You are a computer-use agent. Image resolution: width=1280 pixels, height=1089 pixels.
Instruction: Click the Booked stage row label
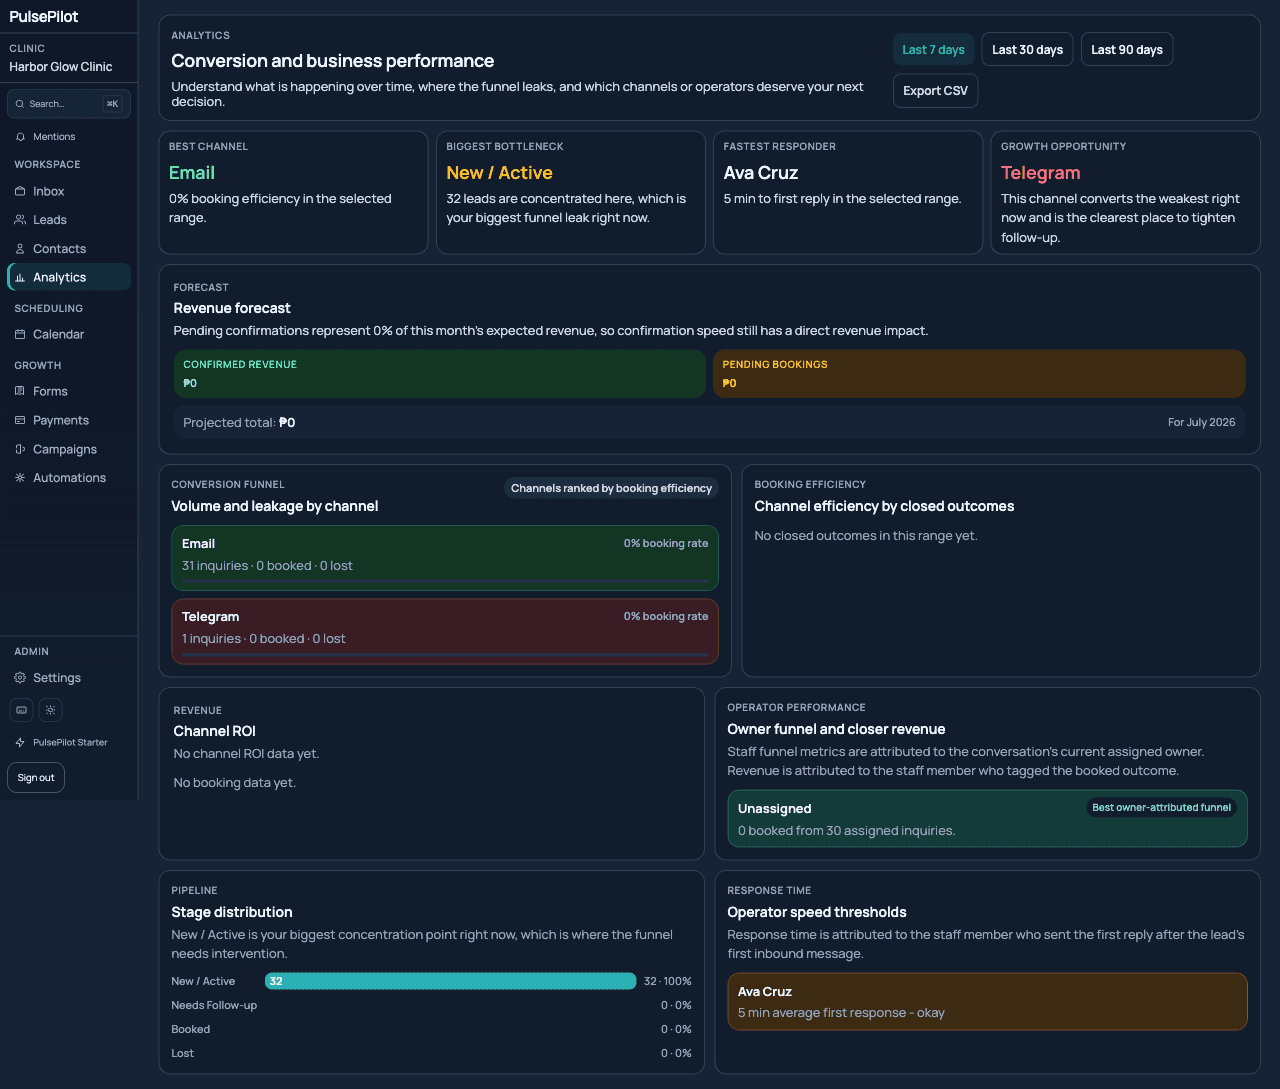click(x=190, y=1029)
